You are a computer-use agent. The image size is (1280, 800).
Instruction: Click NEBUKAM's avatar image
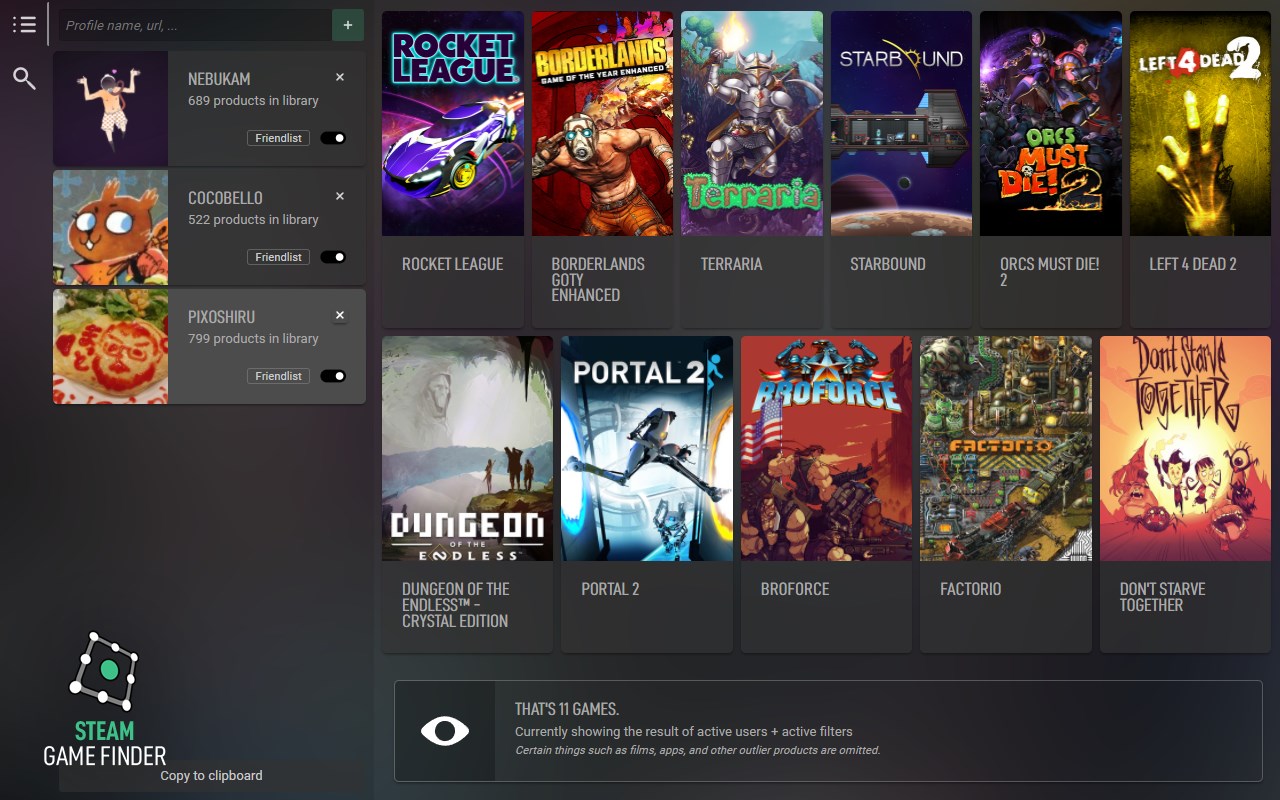pos(111,108)
